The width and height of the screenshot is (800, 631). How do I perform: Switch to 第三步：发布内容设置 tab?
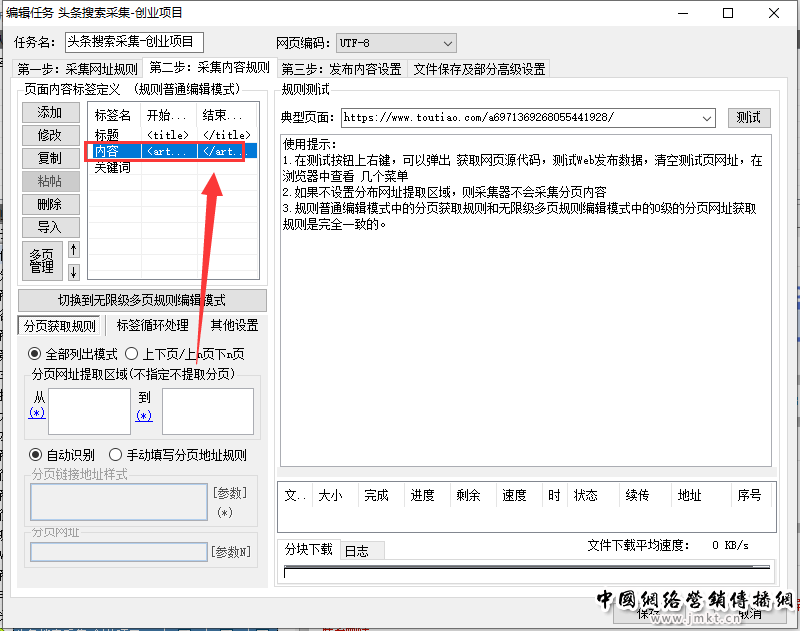[x=341, y=69]
